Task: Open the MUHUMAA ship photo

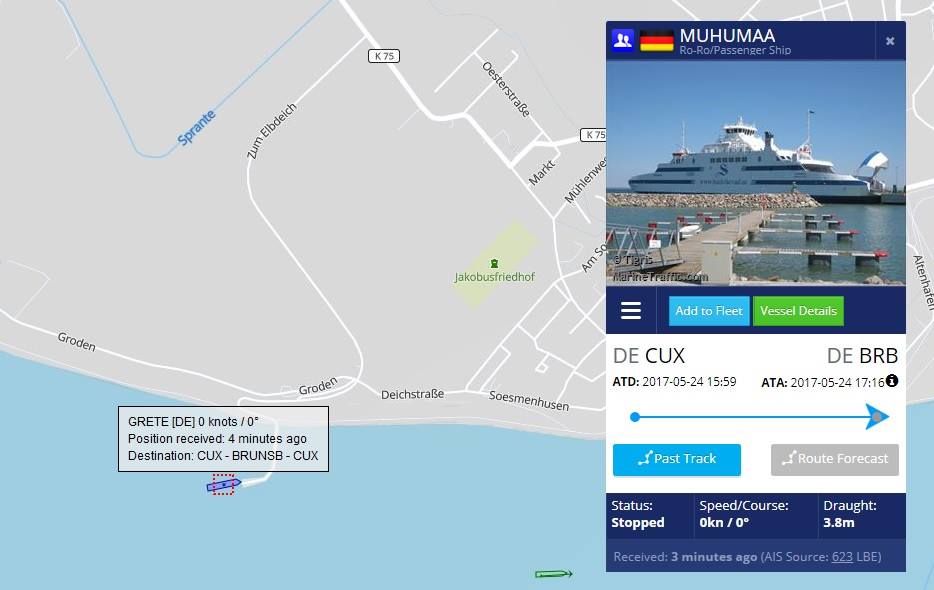Action: [756, 172]
